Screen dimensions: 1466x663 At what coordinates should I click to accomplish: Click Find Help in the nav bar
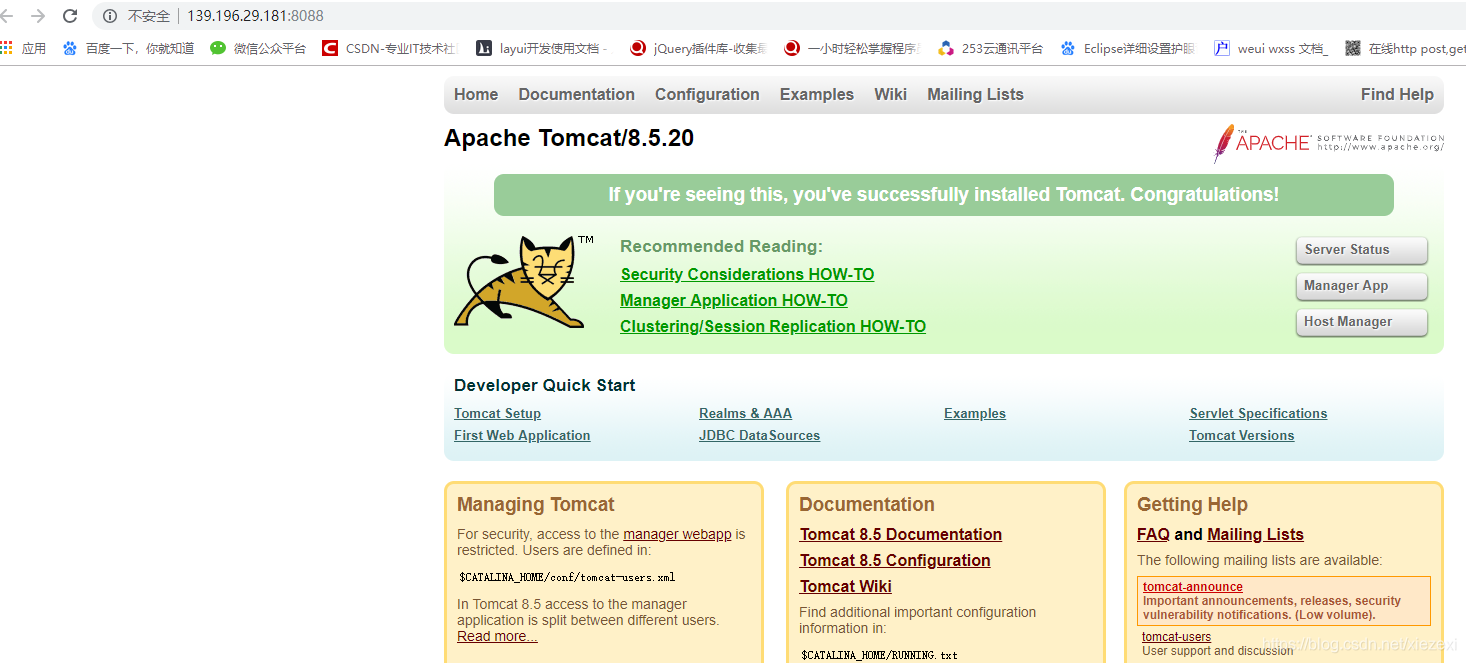pos(1397,94)
